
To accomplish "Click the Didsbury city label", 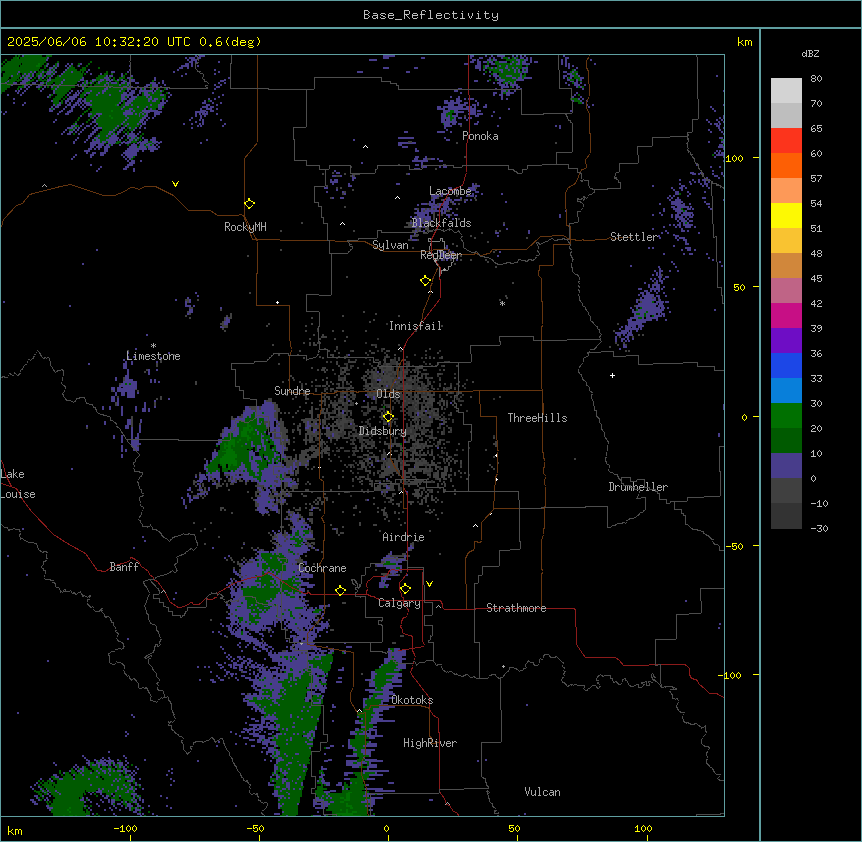I will point(383,431).
